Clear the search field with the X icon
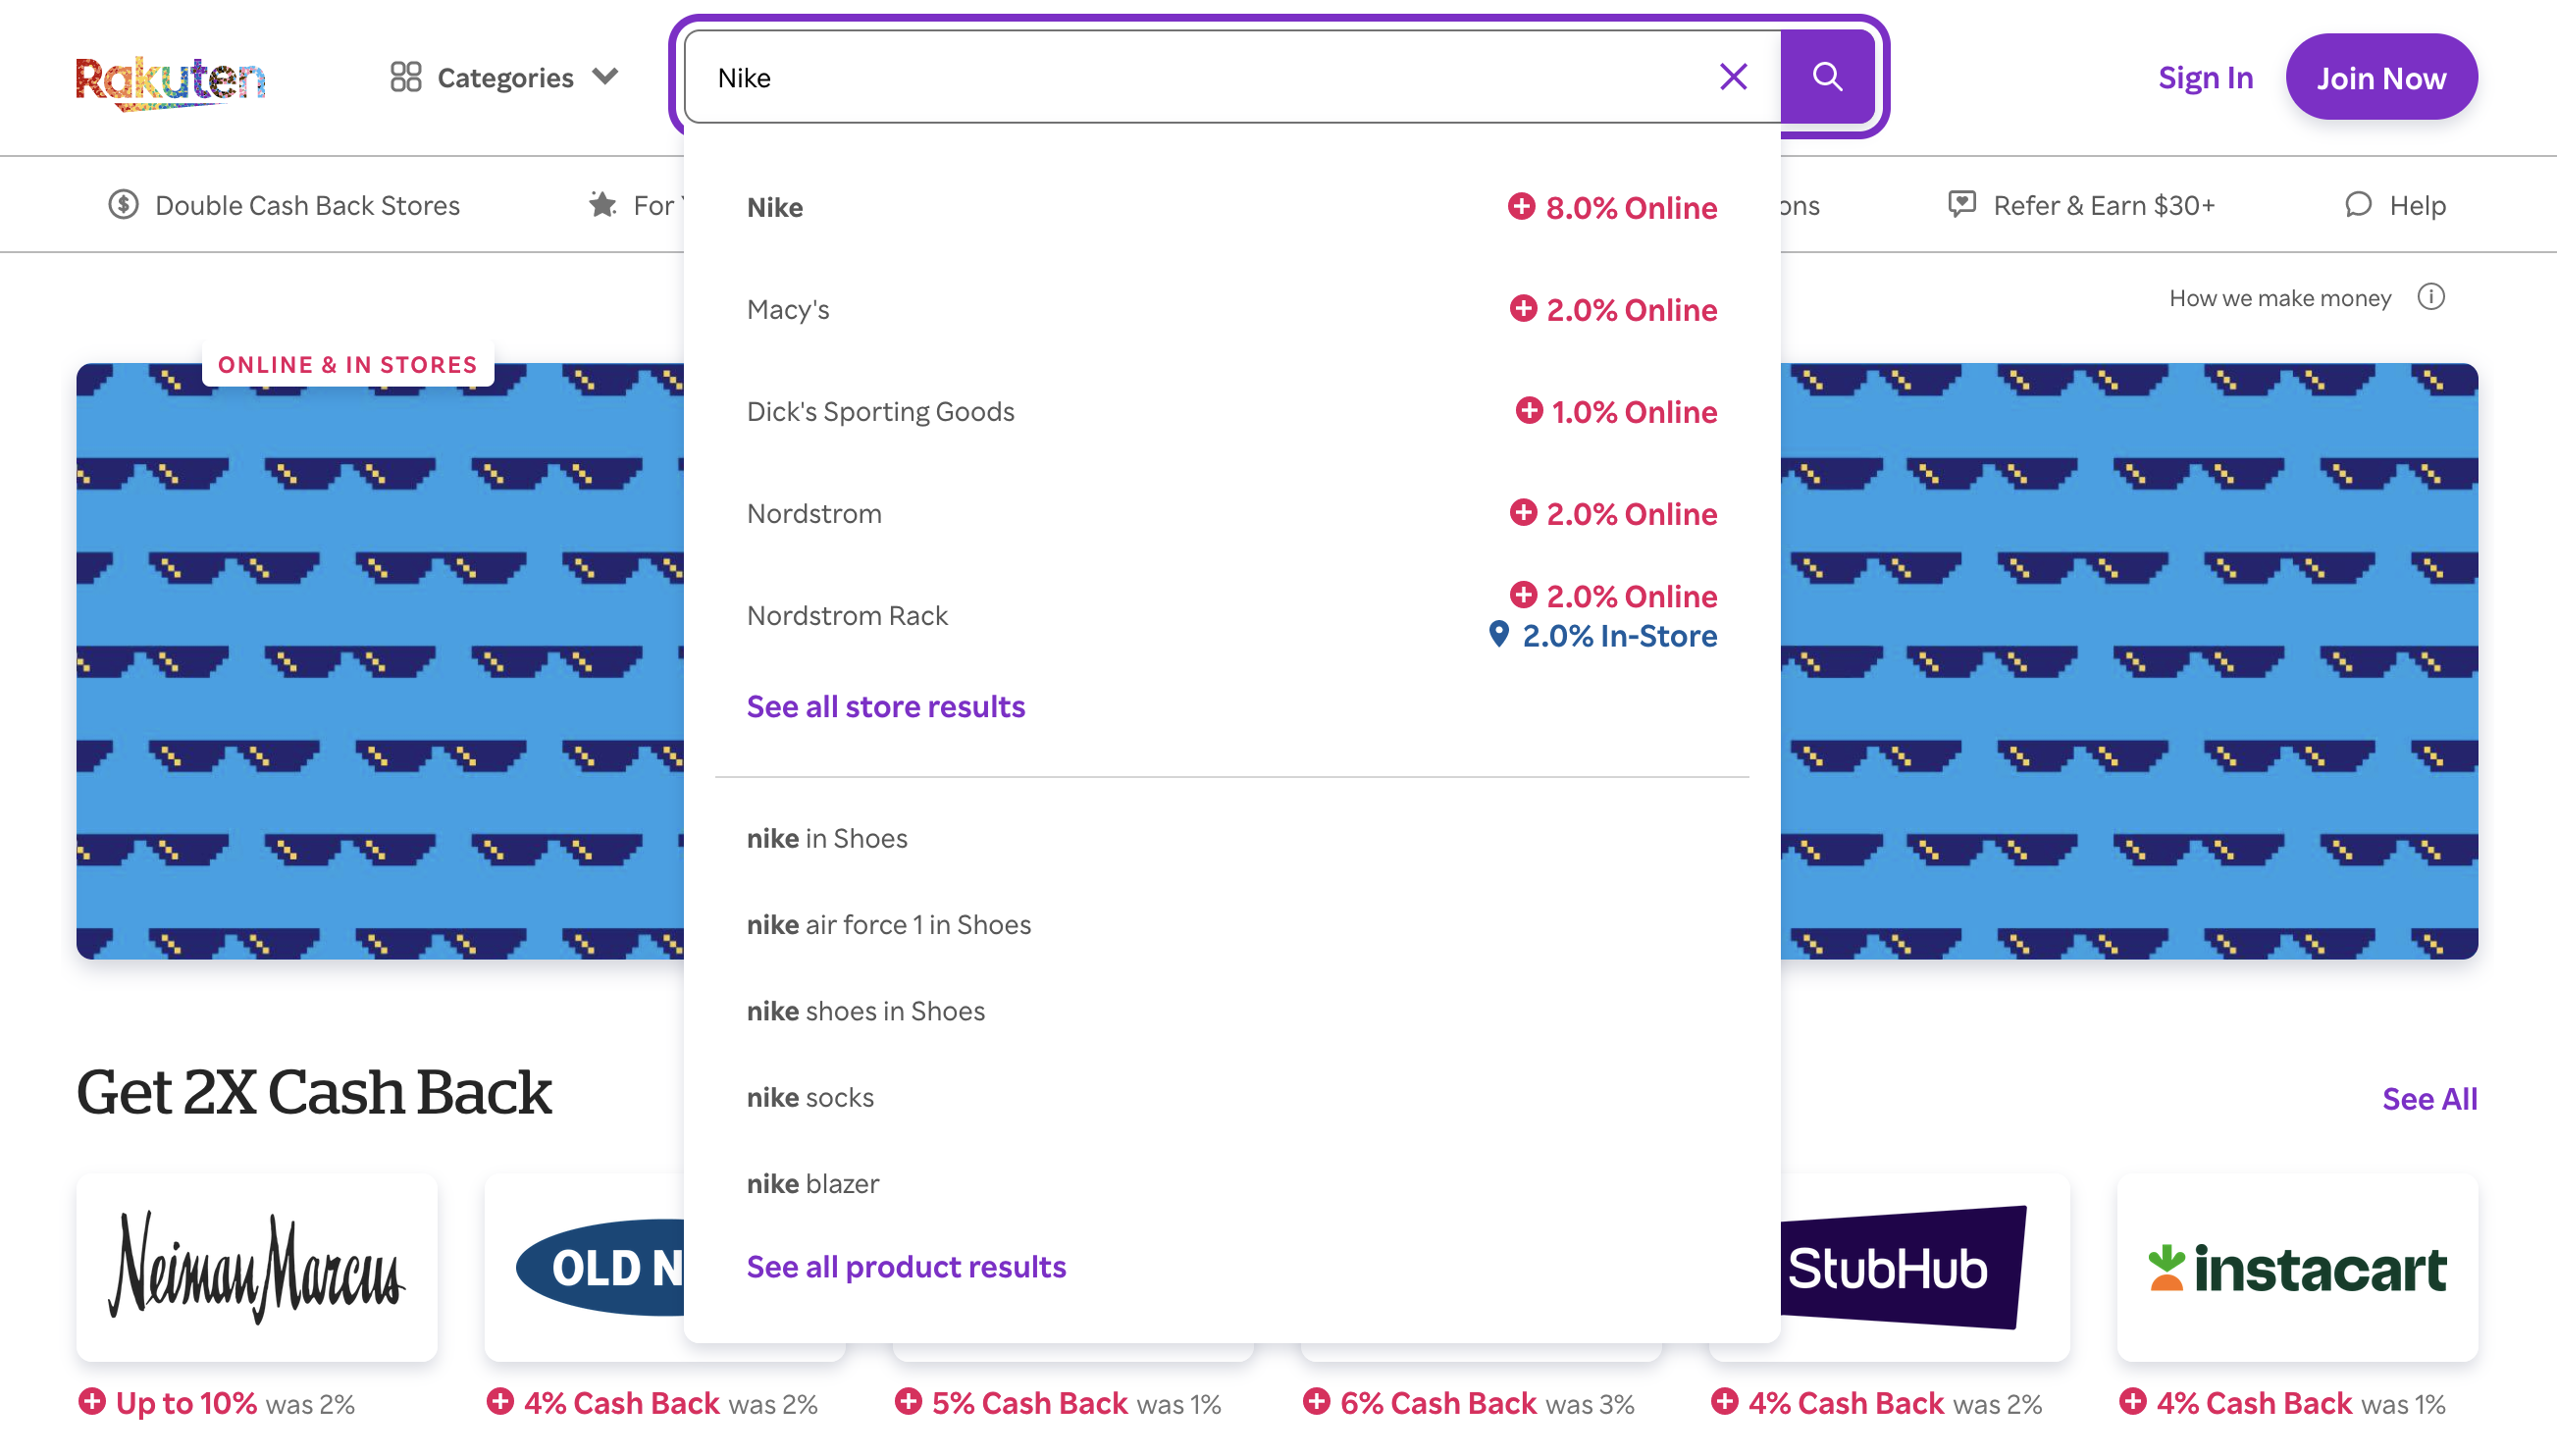This screenshot has width=2557, height=1456. point(1733,77)
